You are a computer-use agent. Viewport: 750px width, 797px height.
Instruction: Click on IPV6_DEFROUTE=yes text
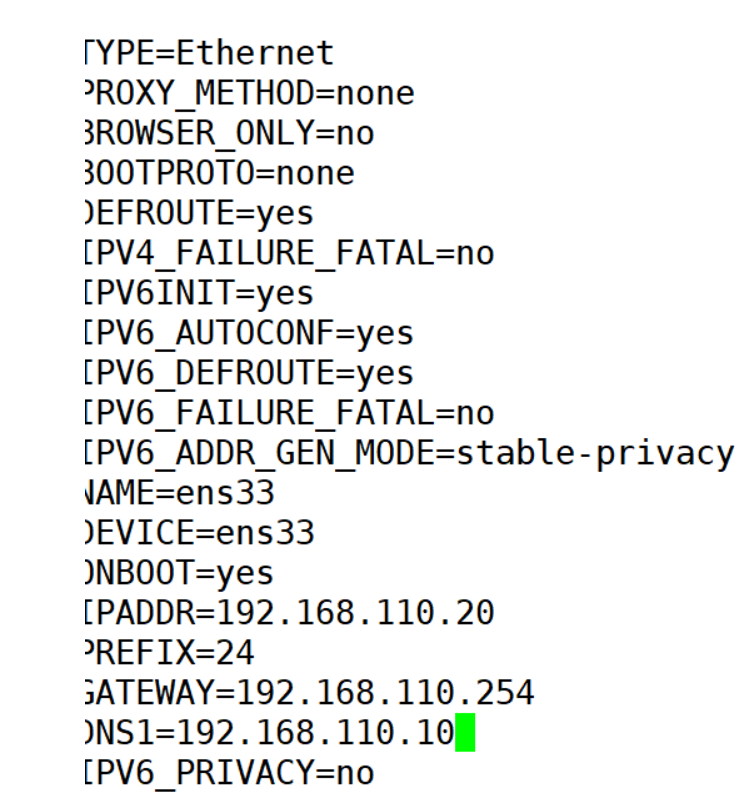click(249, 373)
